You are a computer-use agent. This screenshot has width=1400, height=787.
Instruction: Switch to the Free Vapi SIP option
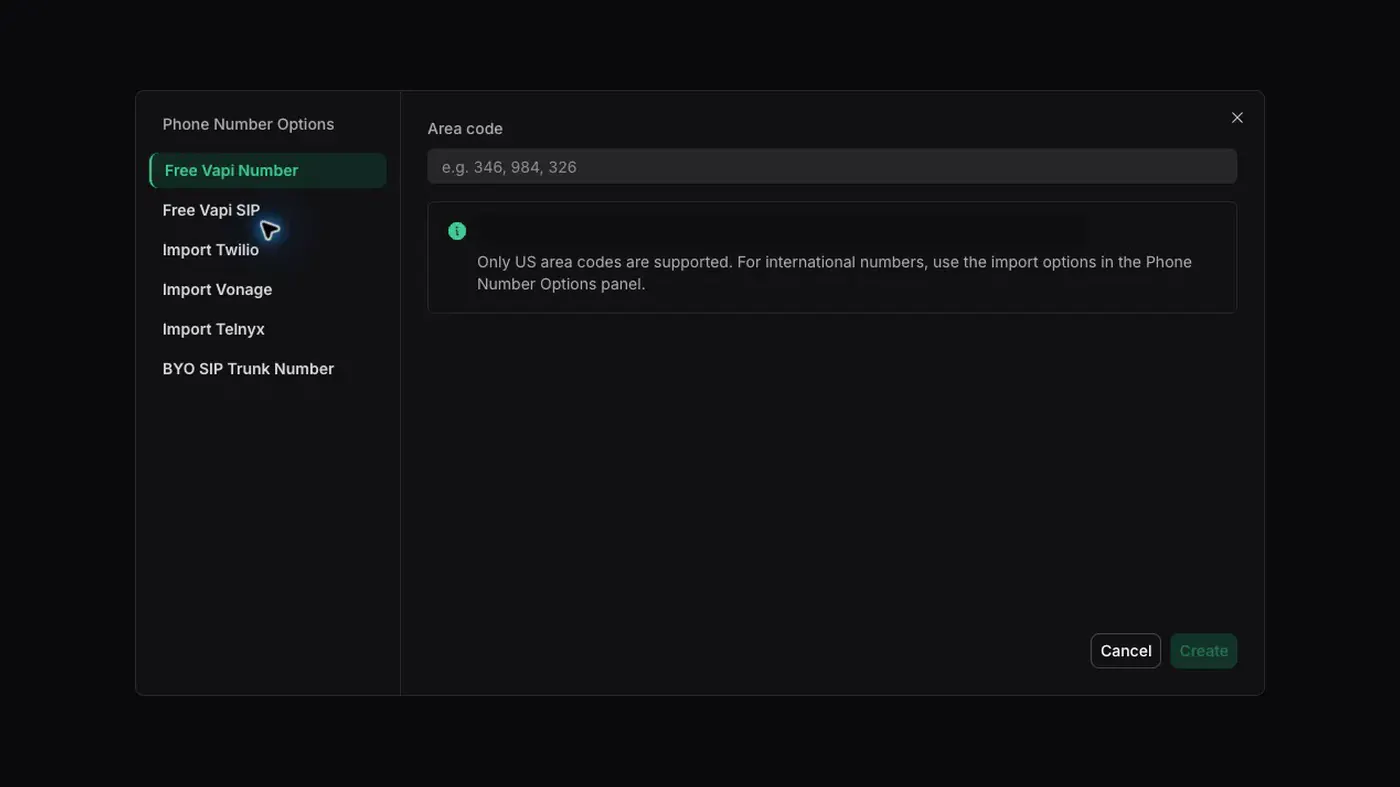click(211, 210)
